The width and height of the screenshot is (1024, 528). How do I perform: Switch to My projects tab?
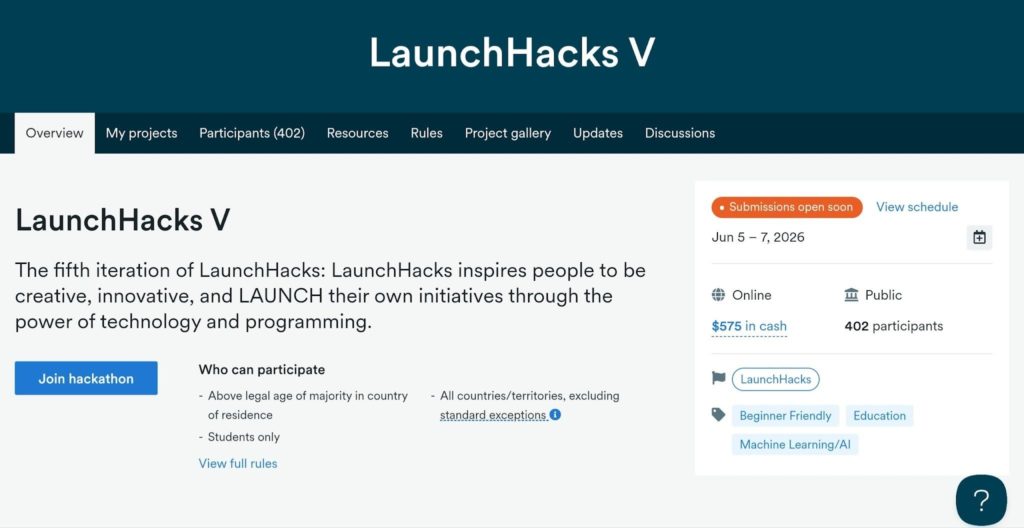(142, 133)
